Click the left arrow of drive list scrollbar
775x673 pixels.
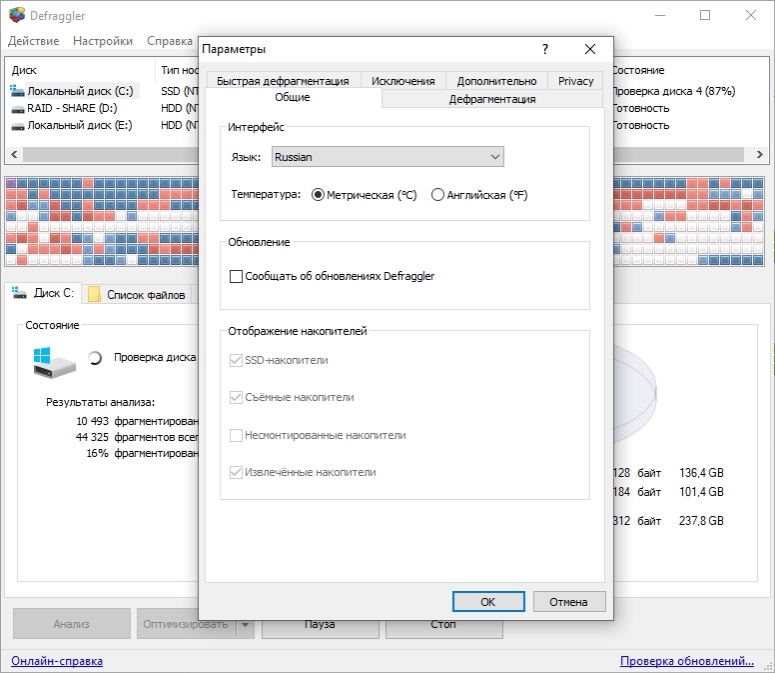14,154
